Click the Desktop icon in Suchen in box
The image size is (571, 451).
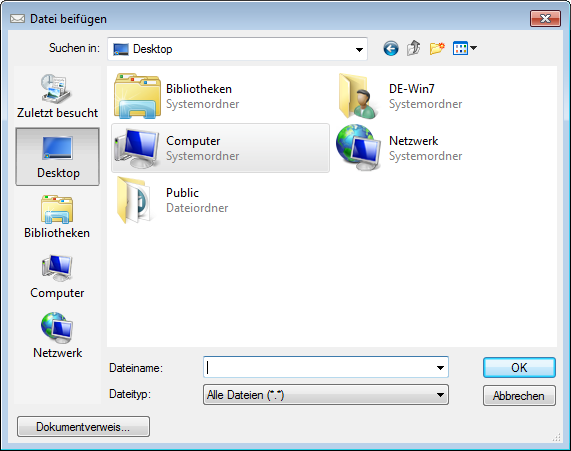(x=121, y=49)
